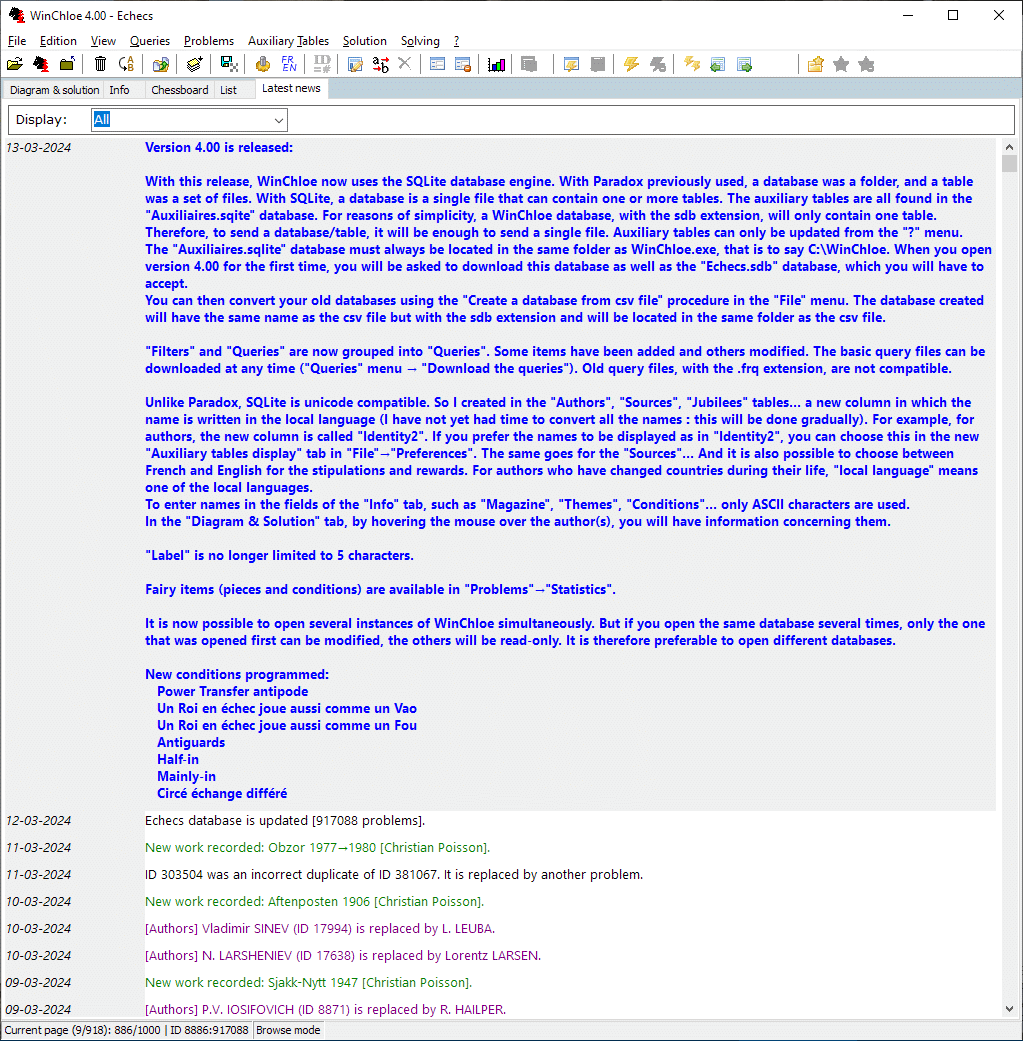Click the double lightning bolts icon
Screen dimensions: 1023x1041
(692, 64)
